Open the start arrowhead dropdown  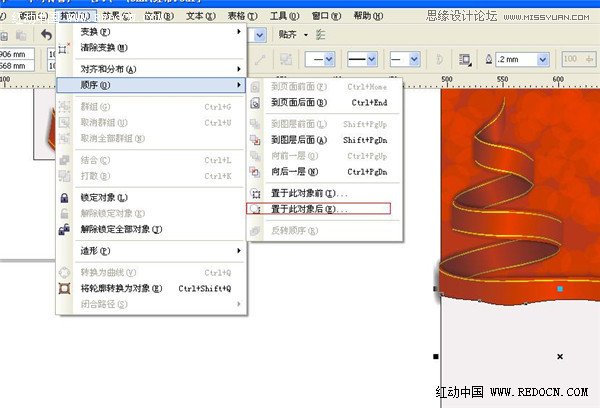(x=329, y=59)
